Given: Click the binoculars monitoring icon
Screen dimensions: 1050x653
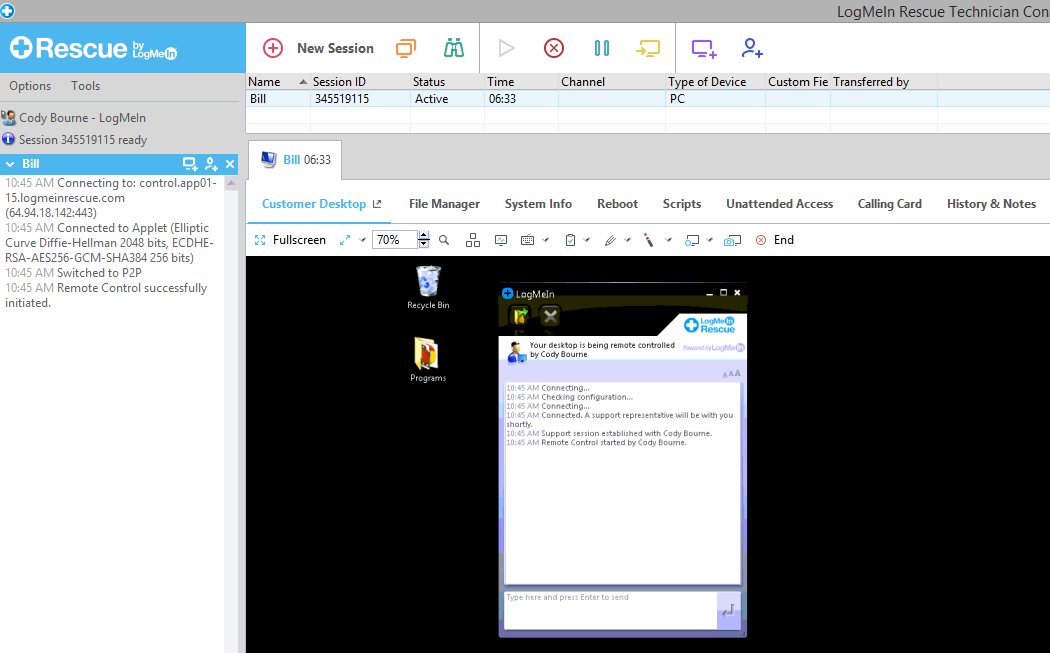Looking at the screenshot, I should (454, 48).
